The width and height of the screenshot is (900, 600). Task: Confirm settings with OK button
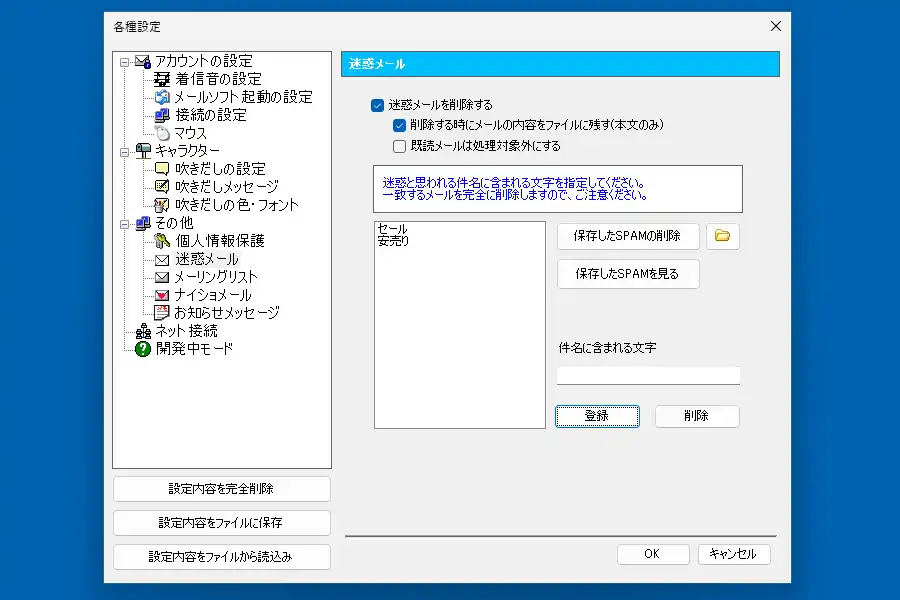tap(653, 554)
